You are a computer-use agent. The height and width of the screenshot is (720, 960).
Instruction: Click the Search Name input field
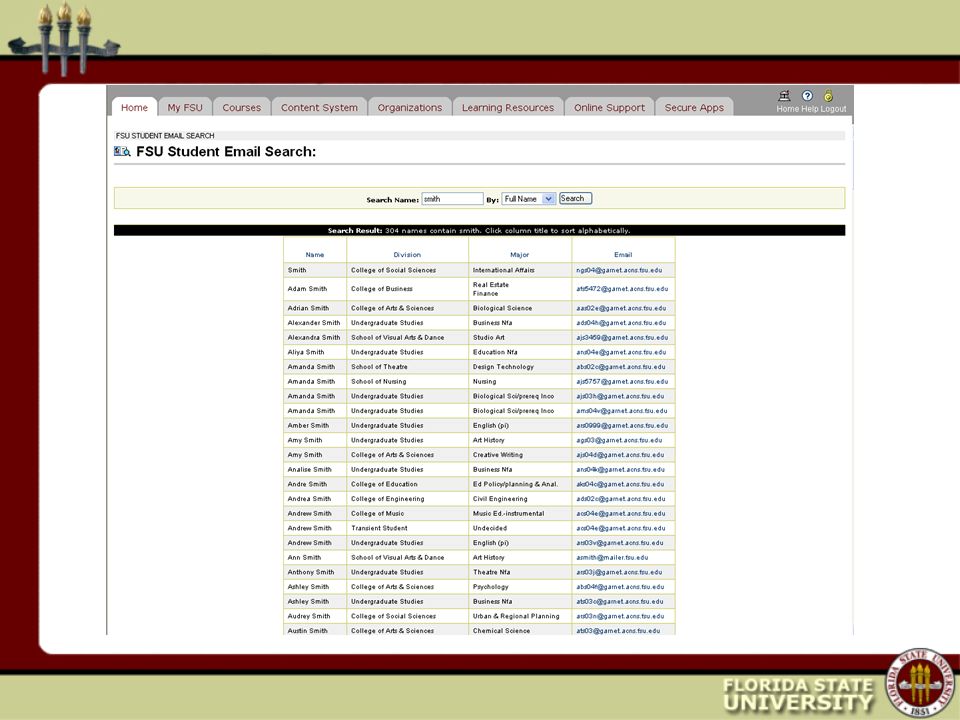[452, 199]
